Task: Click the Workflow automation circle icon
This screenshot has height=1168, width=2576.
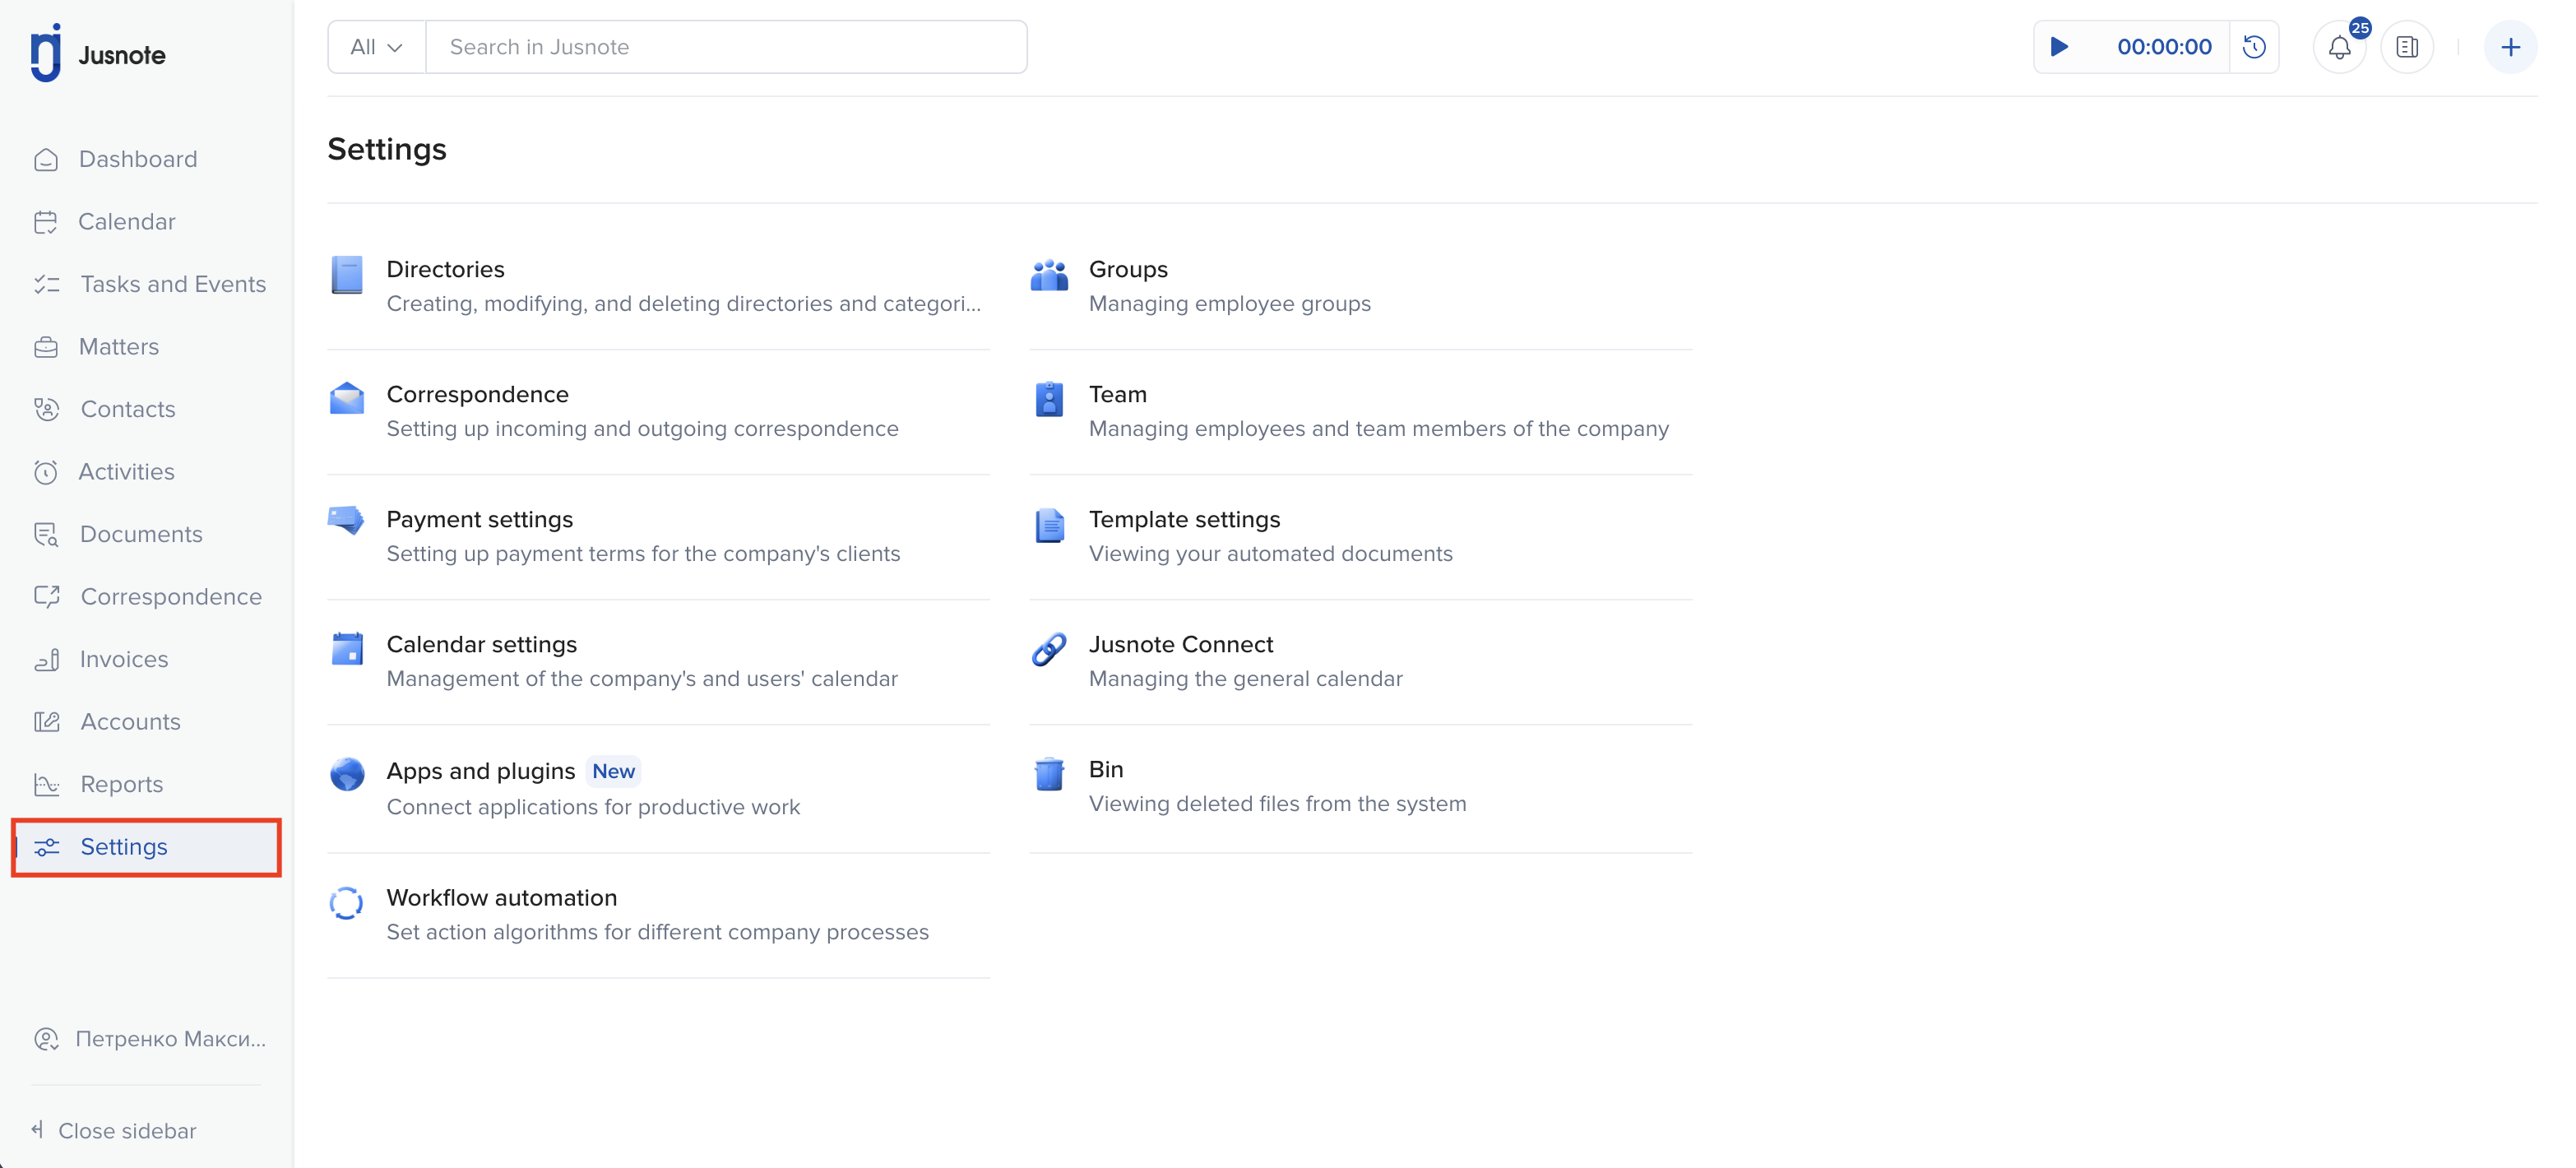Action: [347, 903]
